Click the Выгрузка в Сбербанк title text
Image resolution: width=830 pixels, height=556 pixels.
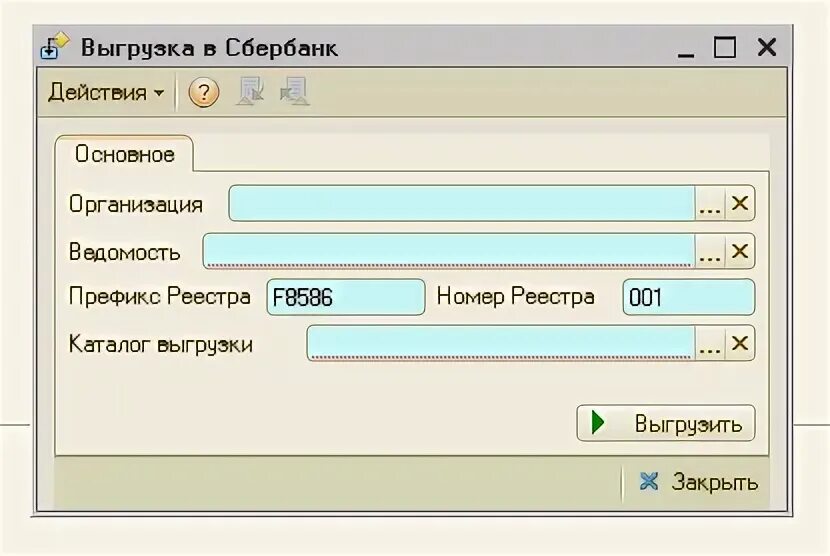pyautogui.click(x=209, y=48)
